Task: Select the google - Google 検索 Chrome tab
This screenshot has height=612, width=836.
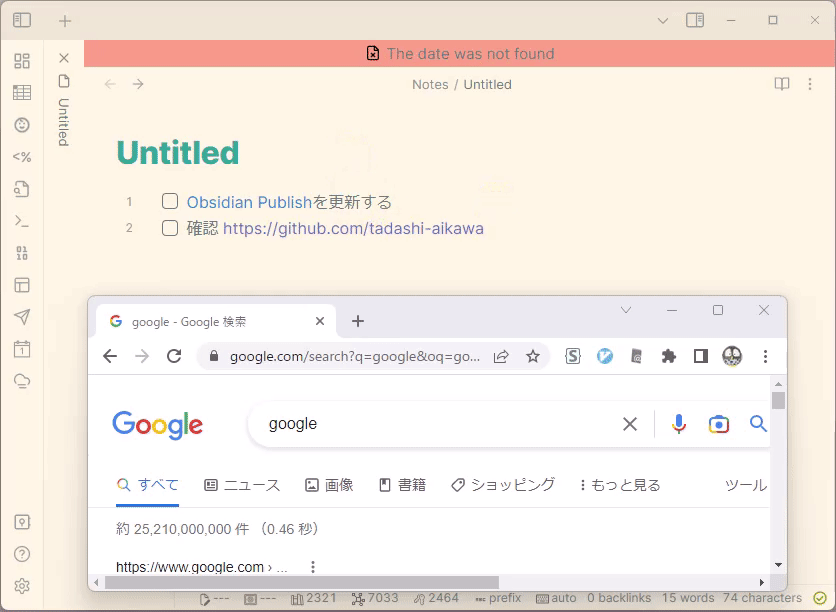Action: pyautogui.click(x=215, y=321)
